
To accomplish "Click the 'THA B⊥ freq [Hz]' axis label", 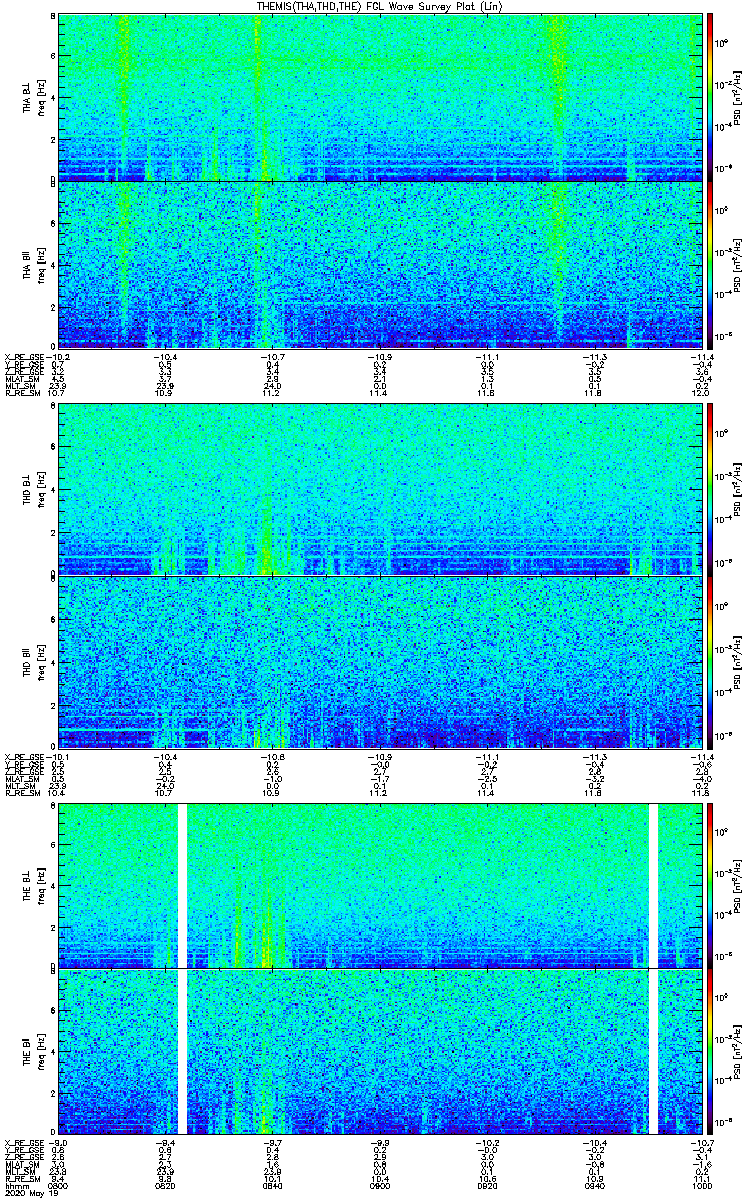I will pyautogui.click(x=34, y=97).
